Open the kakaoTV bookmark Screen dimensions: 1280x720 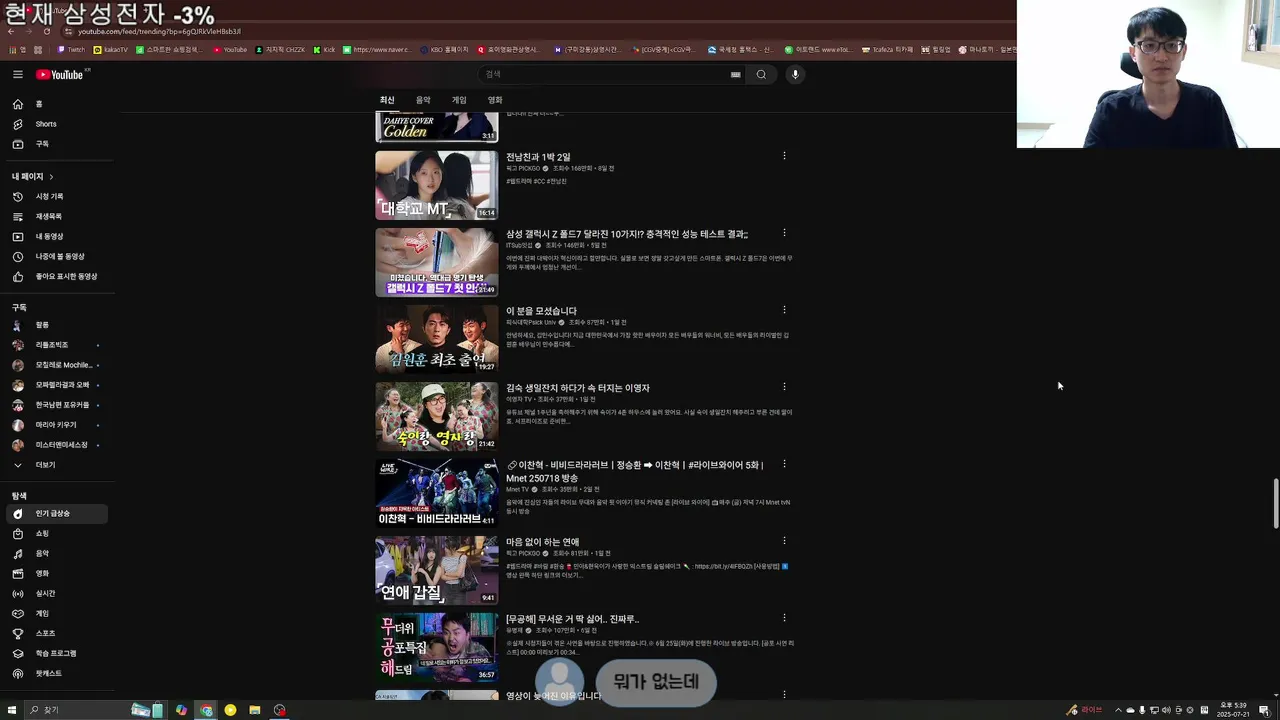[111, 49]
